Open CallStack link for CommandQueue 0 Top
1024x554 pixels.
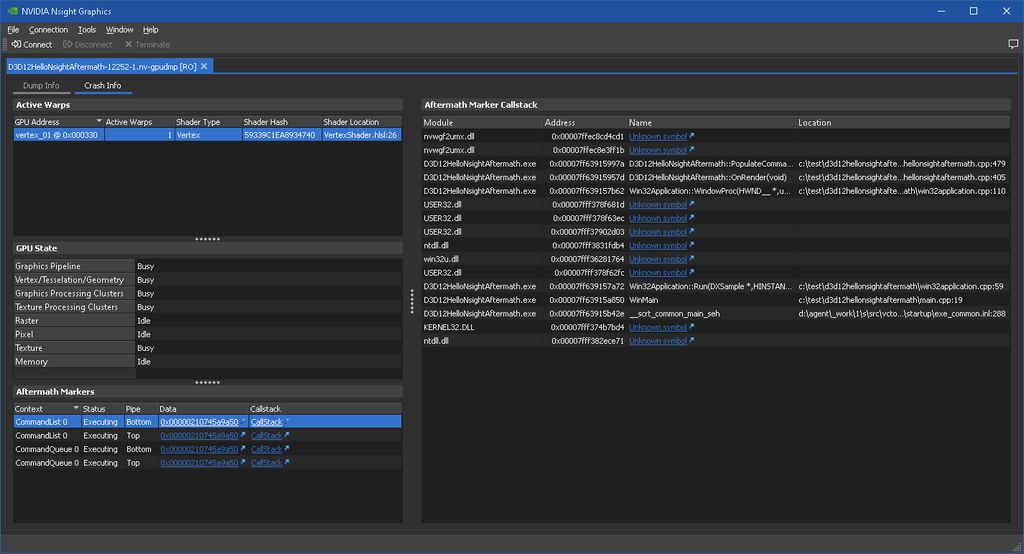pos(266,463)
